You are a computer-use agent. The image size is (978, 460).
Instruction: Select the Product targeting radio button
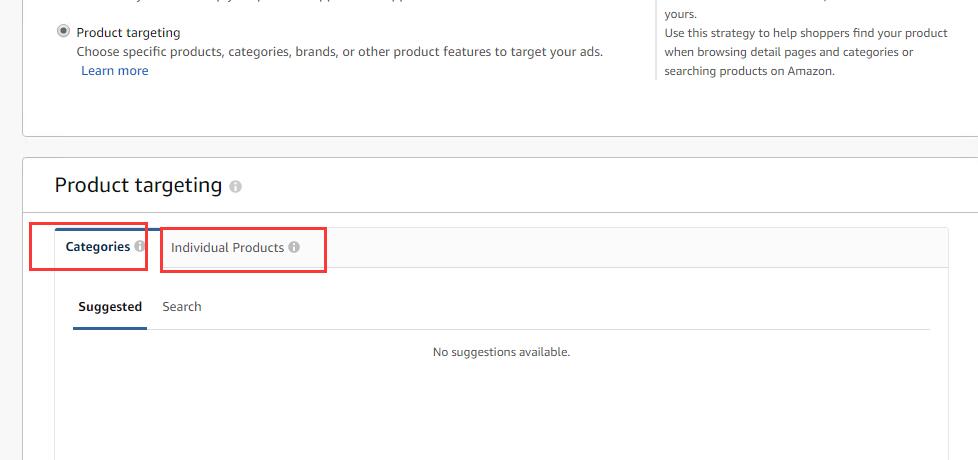pos(63,32)
